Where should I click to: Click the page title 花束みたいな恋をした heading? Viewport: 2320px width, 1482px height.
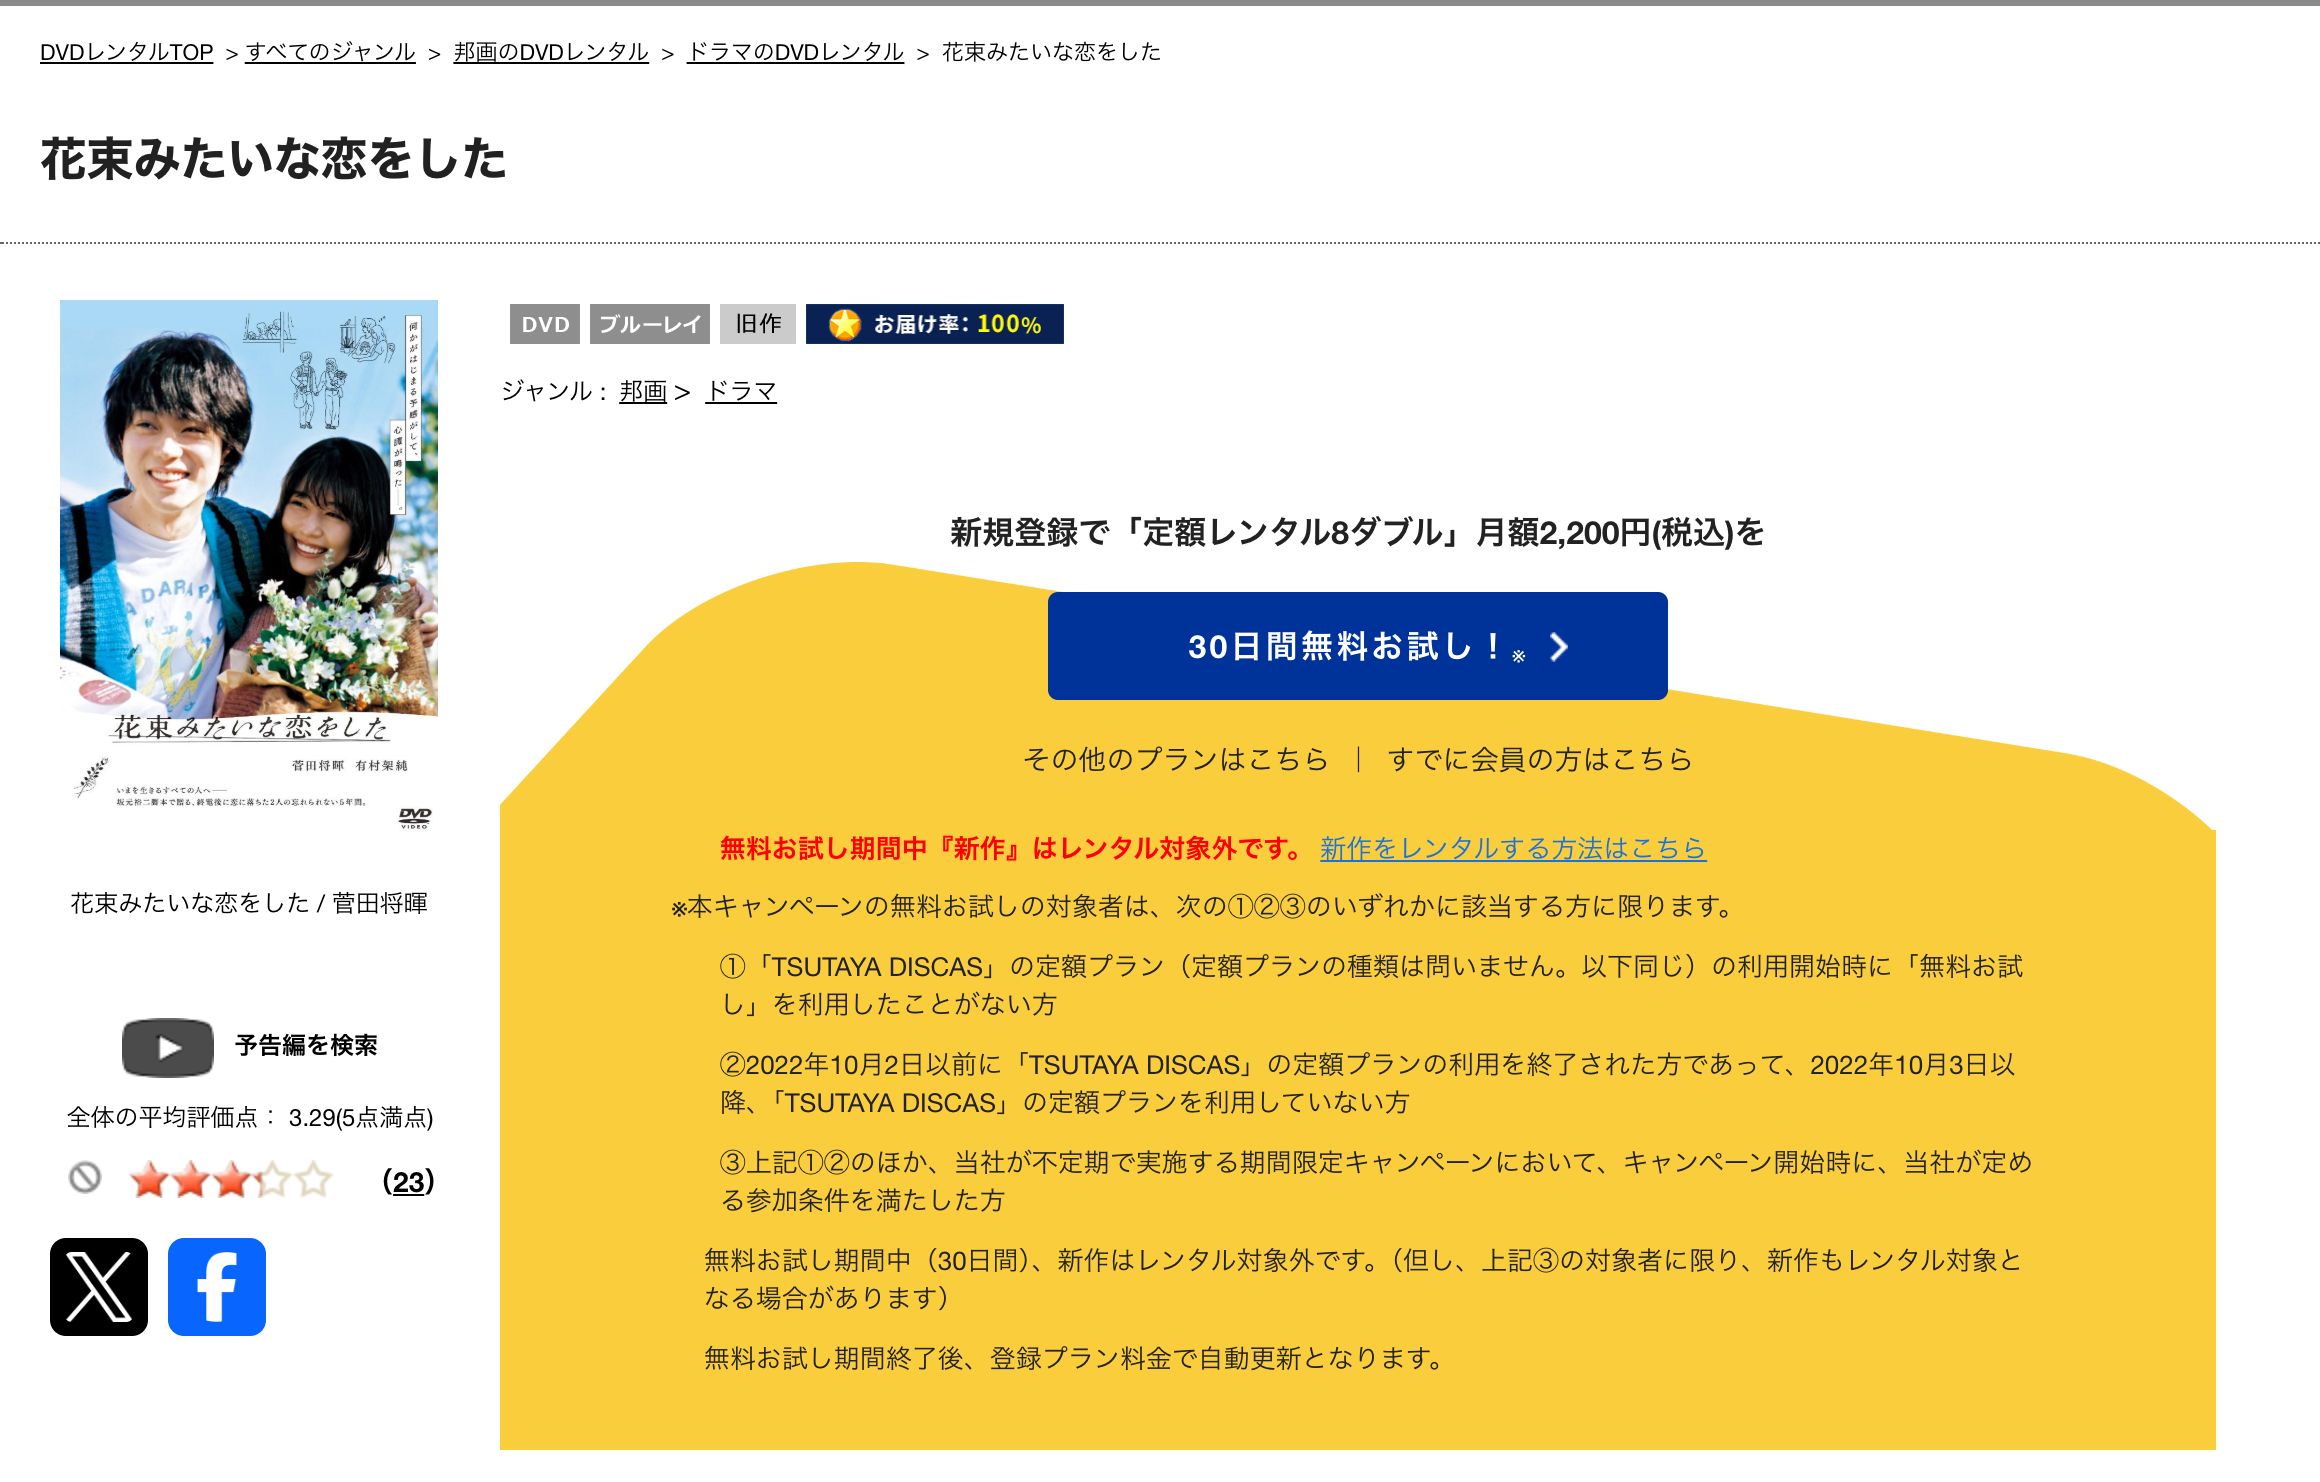click(274, 159)
